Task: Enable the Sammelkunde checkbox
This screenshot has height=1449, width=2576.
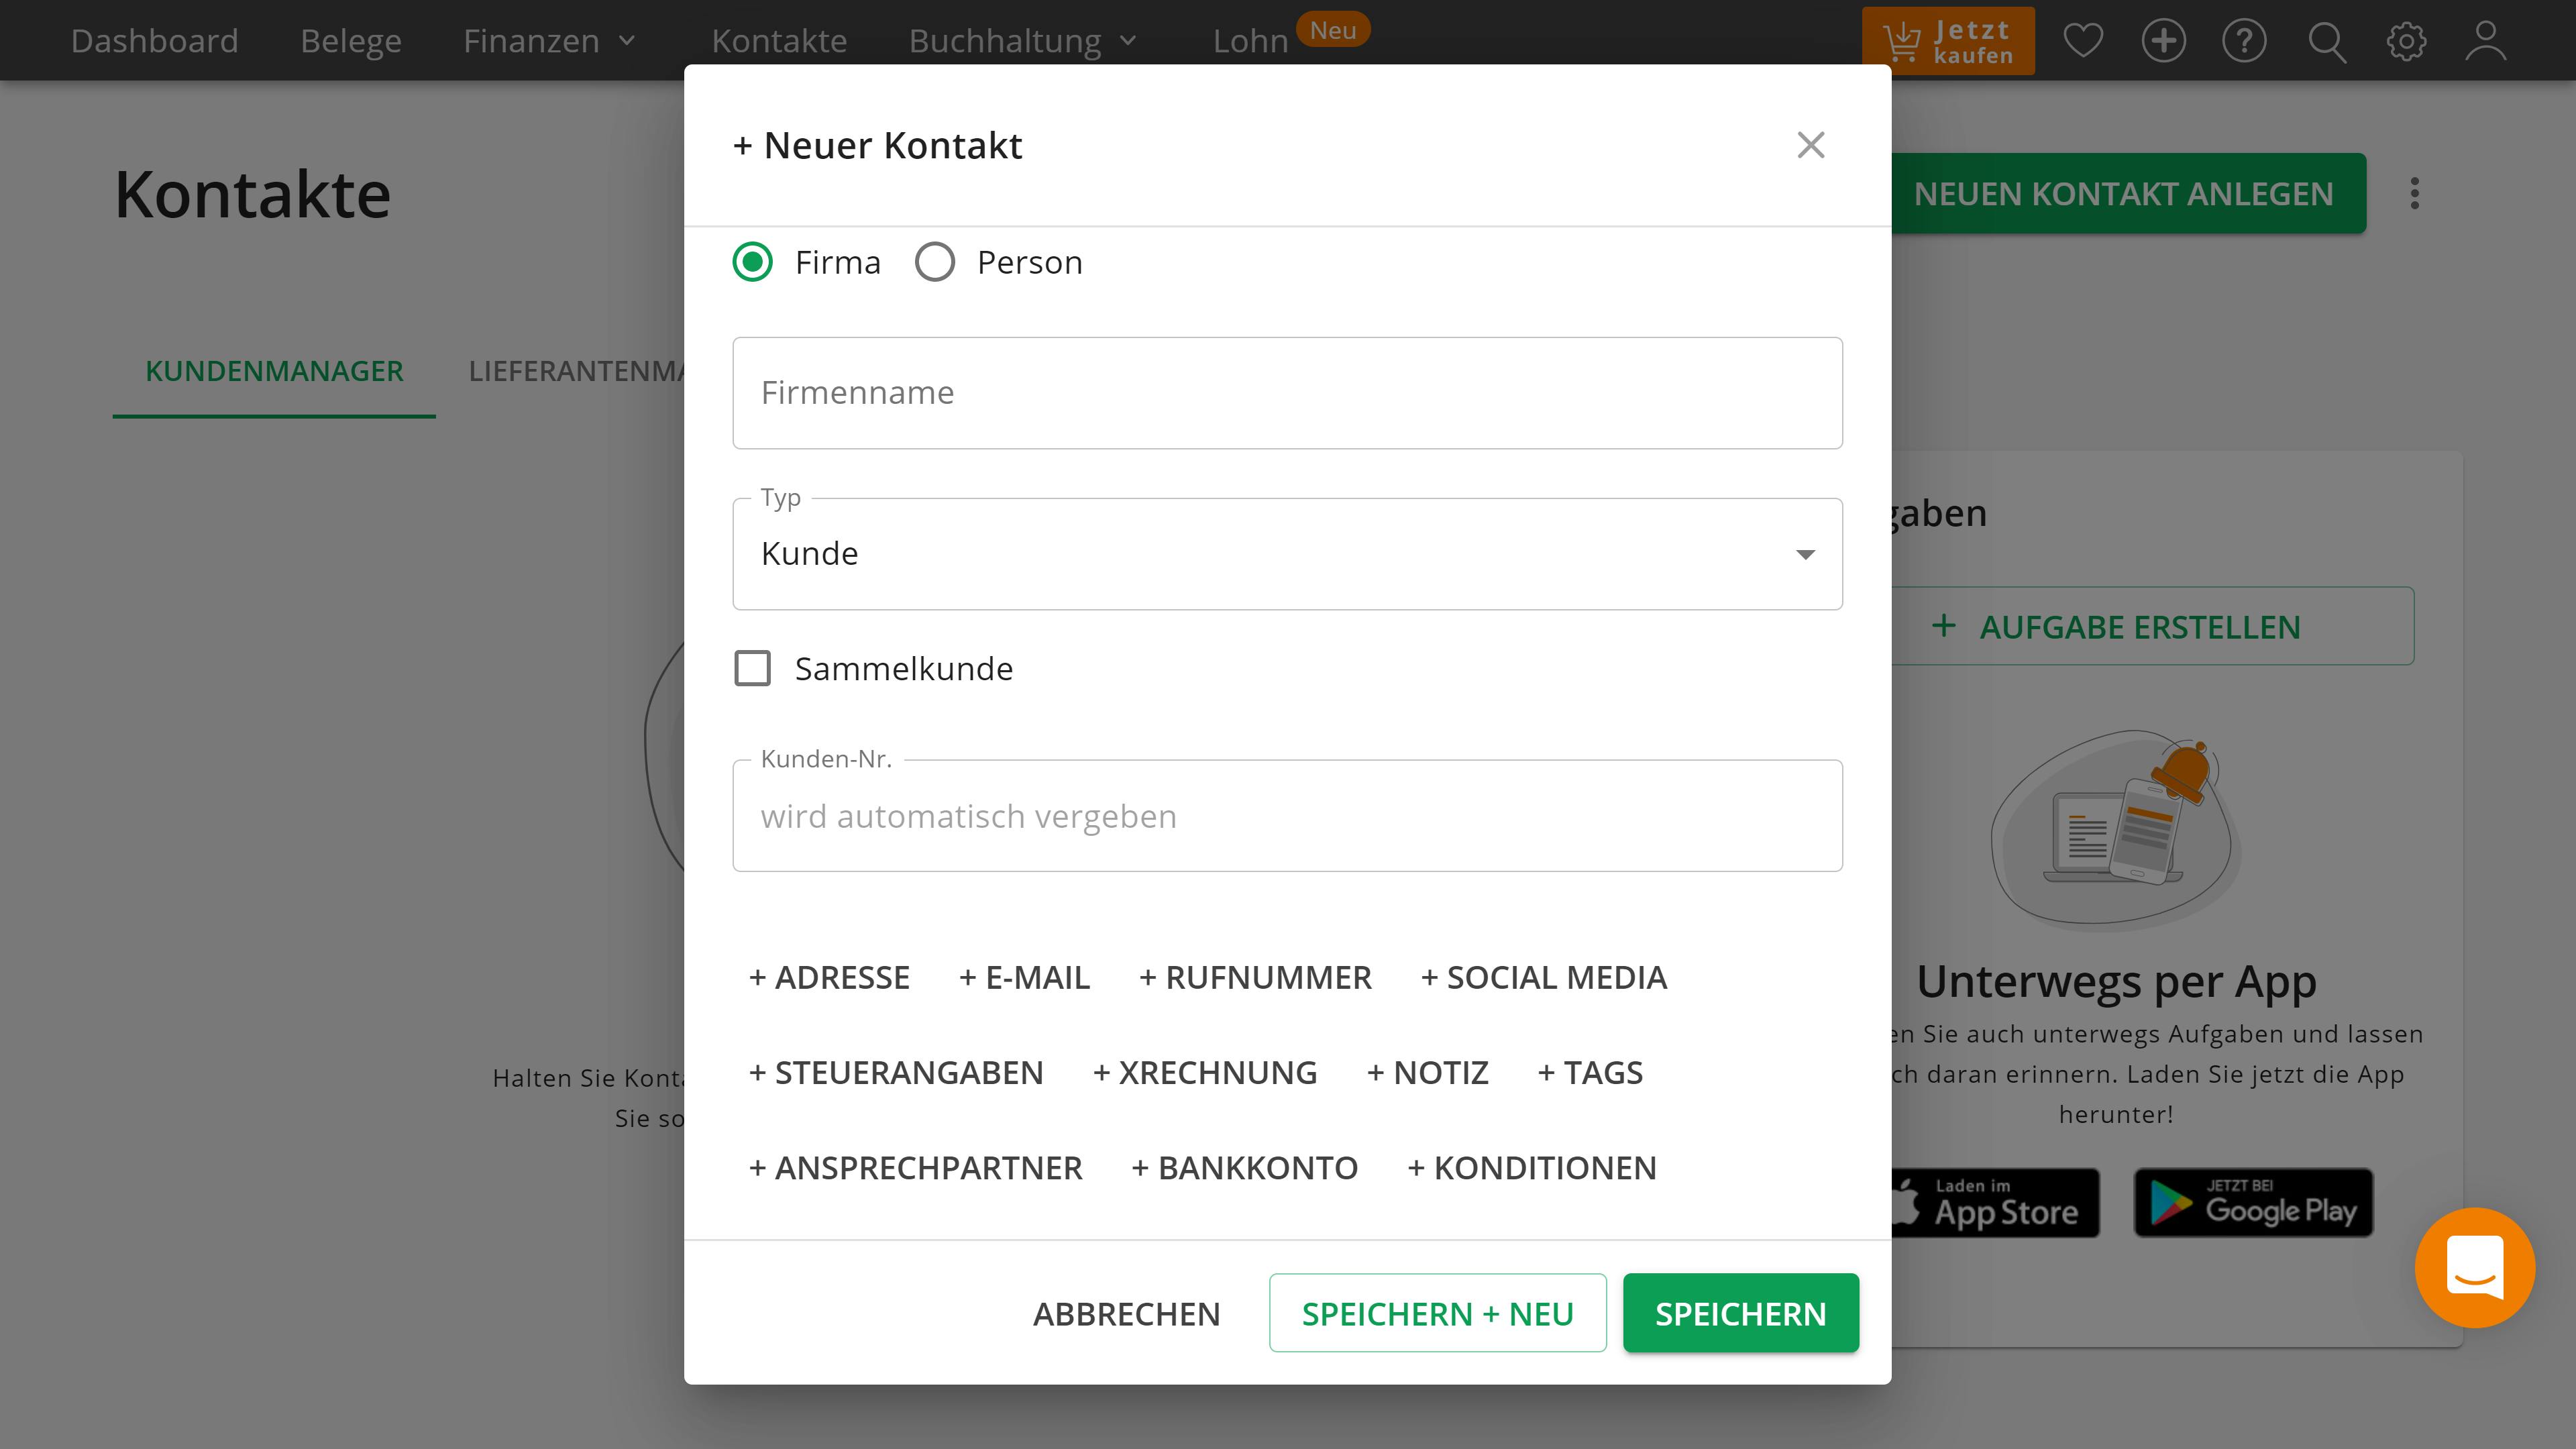Action: click(753, 668)
